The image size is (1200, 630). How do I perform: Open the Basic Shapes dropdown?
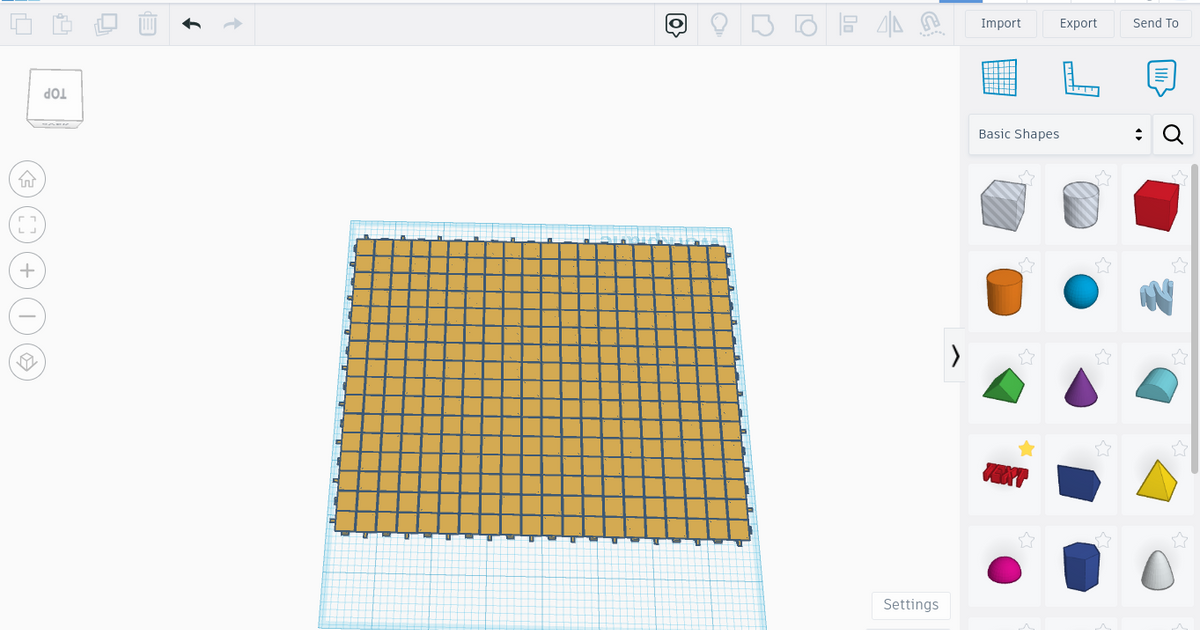click(1057, 133)
